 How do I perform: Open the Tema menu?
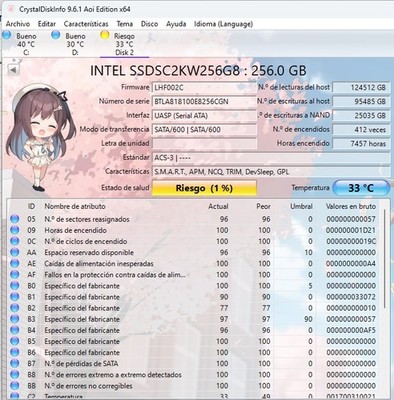125,24
